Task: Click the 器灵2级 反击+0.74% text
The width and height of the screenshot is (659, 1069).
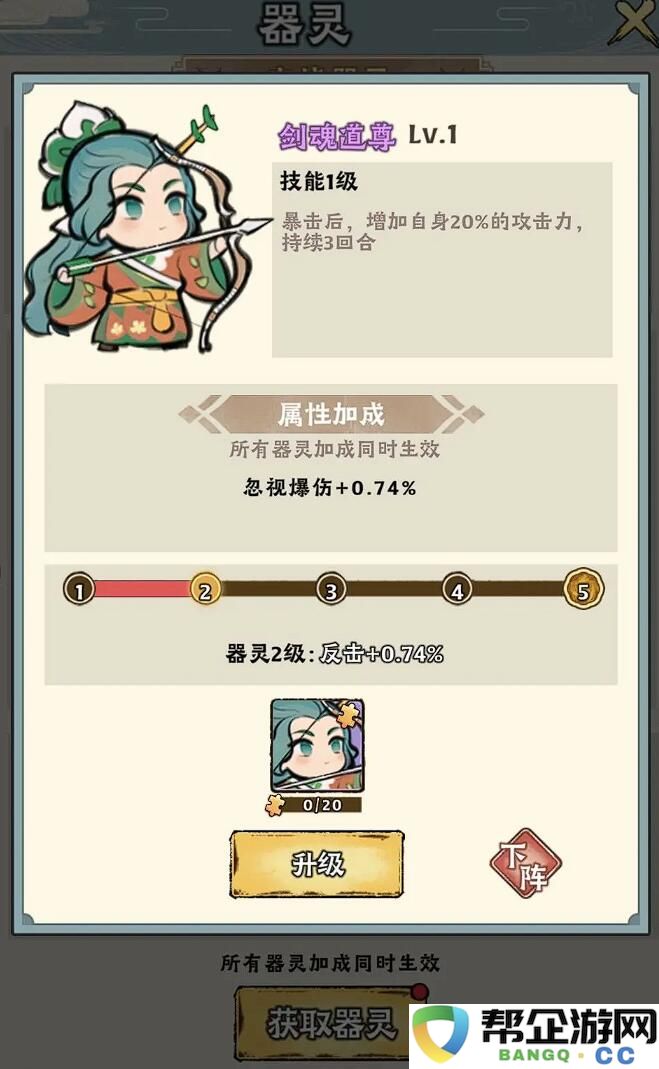Action: [x=335, y=654]
